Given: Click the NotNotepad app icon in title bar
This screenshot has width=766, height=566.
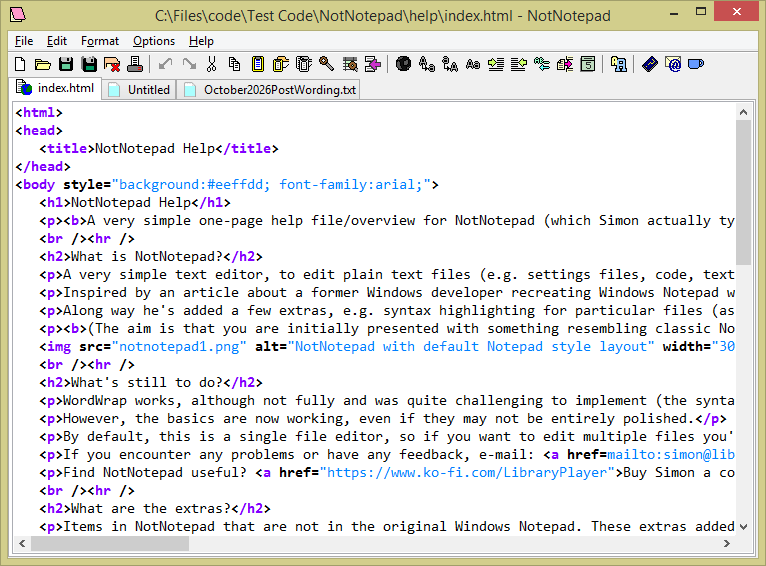Looking at the screenshot, I should click(18, 15).
